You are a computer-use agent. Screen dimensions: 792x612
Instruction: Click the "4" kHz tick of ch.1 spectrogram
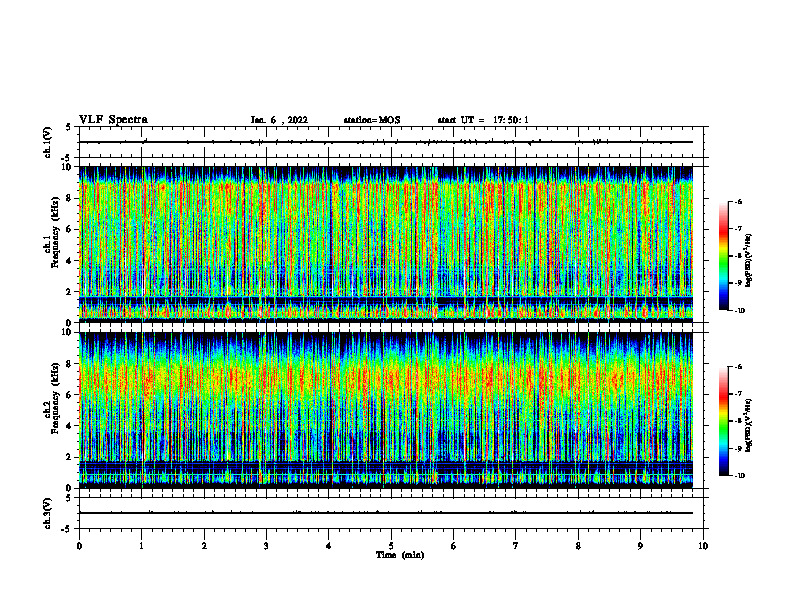click(x=69, y=261)
